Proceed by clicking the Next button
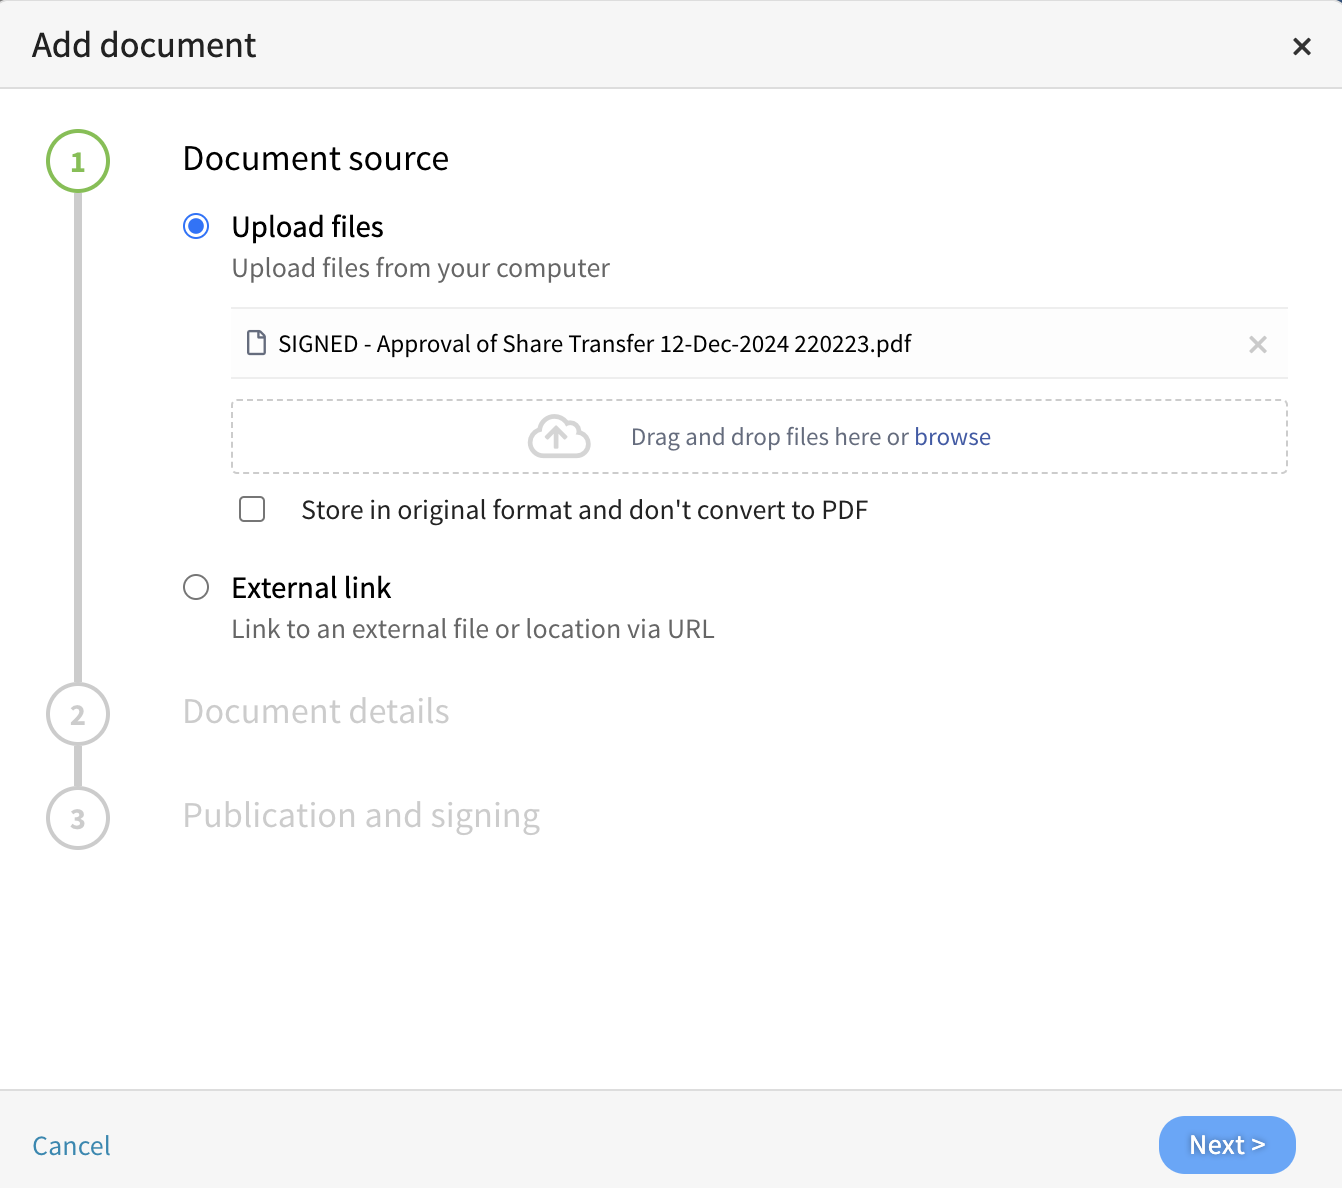 tap(1227, 1145)
